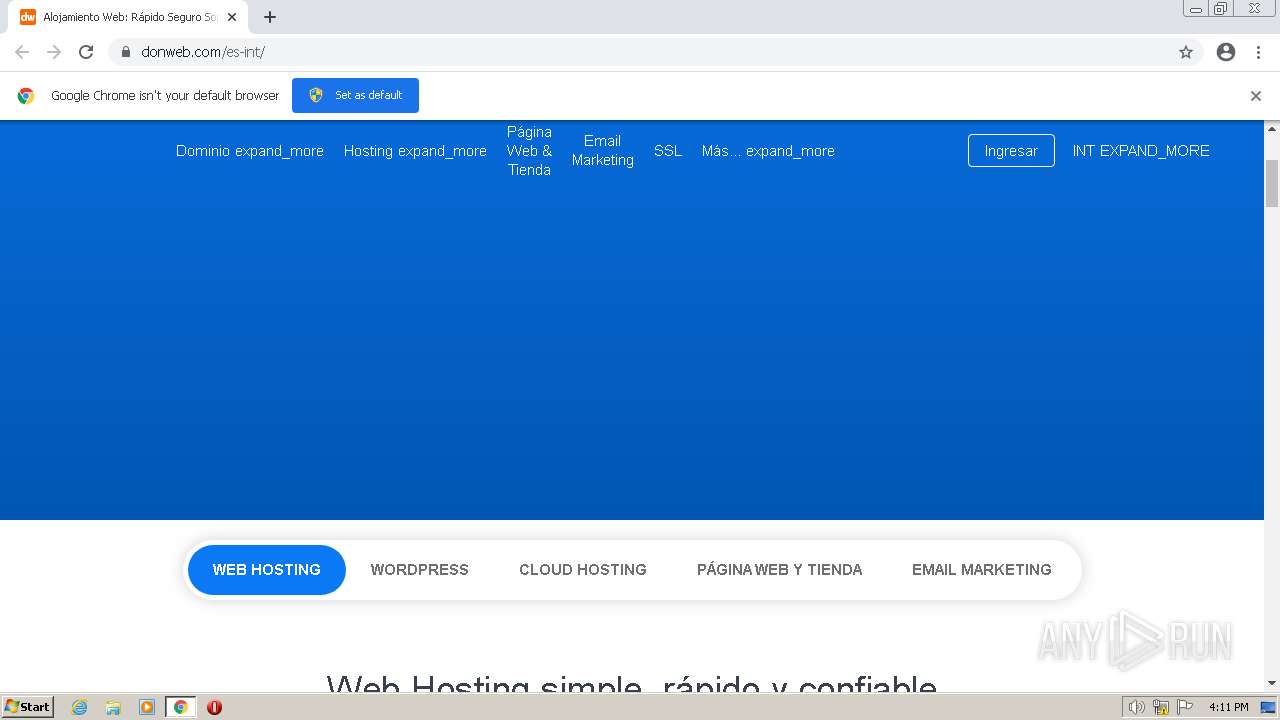Expand the INT region selector
This screenshot has width=1280, height=720.
[x=1141, y=151]
